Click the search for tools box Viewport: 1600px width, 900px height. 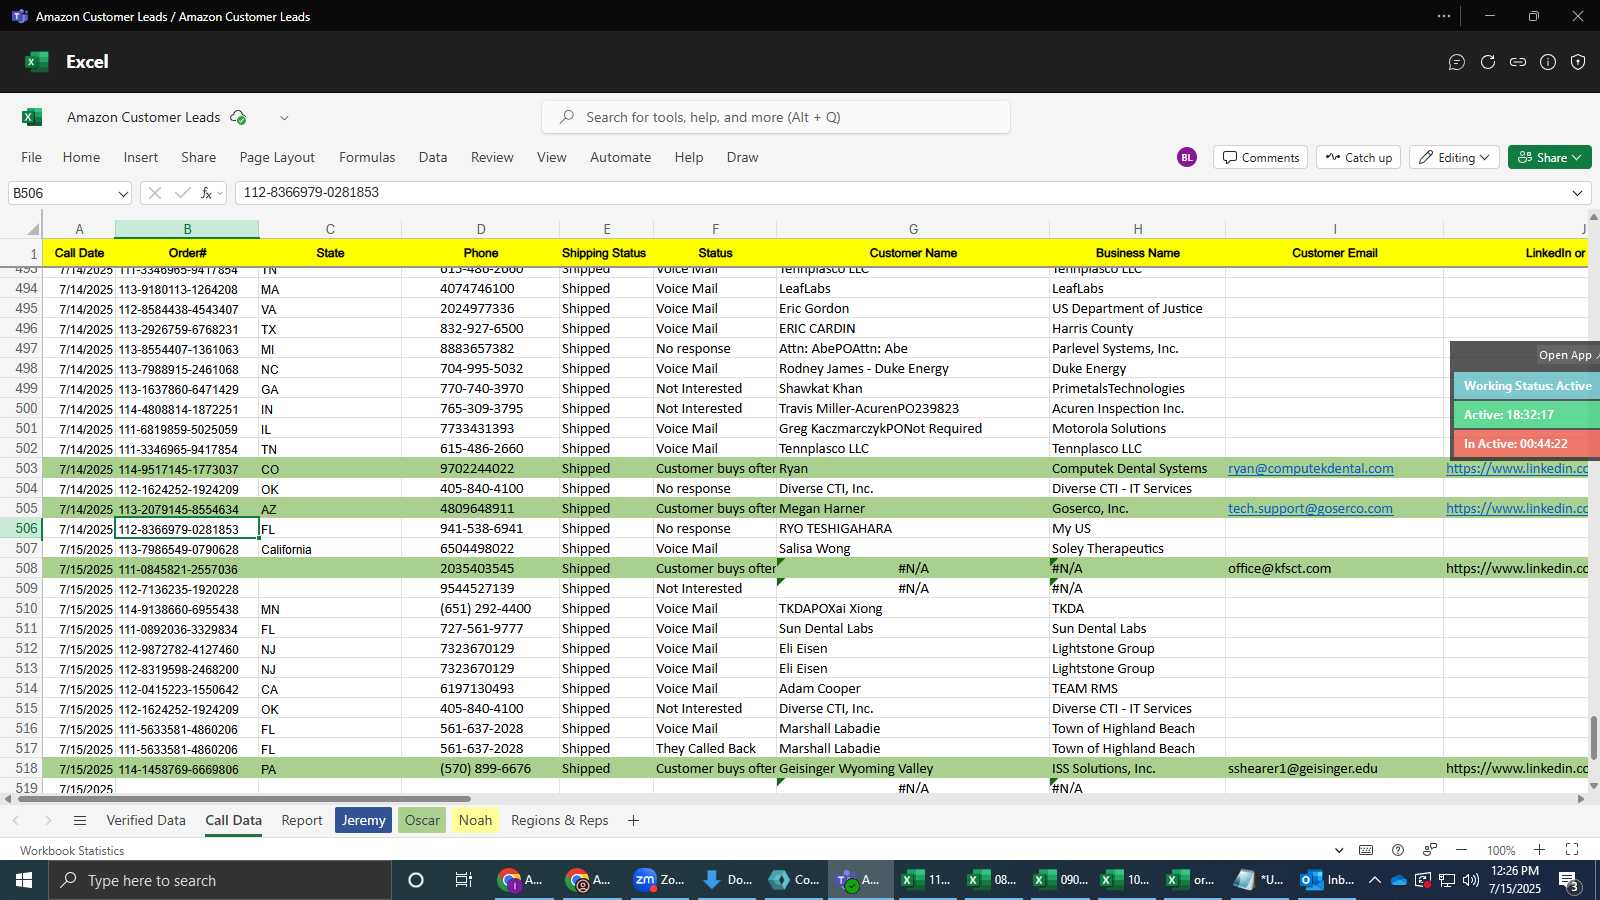776,117
